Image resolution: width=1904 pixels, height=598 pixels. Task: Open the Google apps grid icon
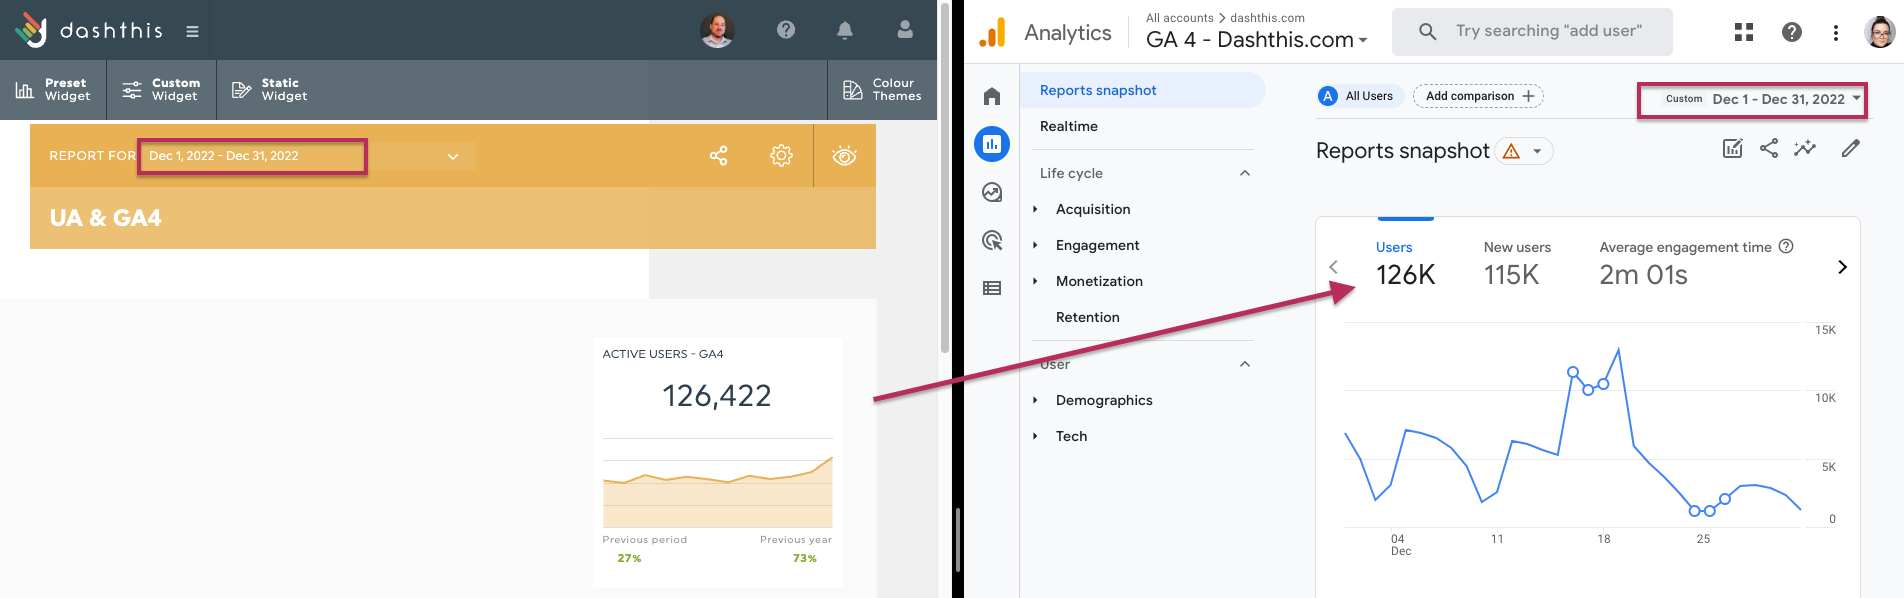coord(1744,32)
